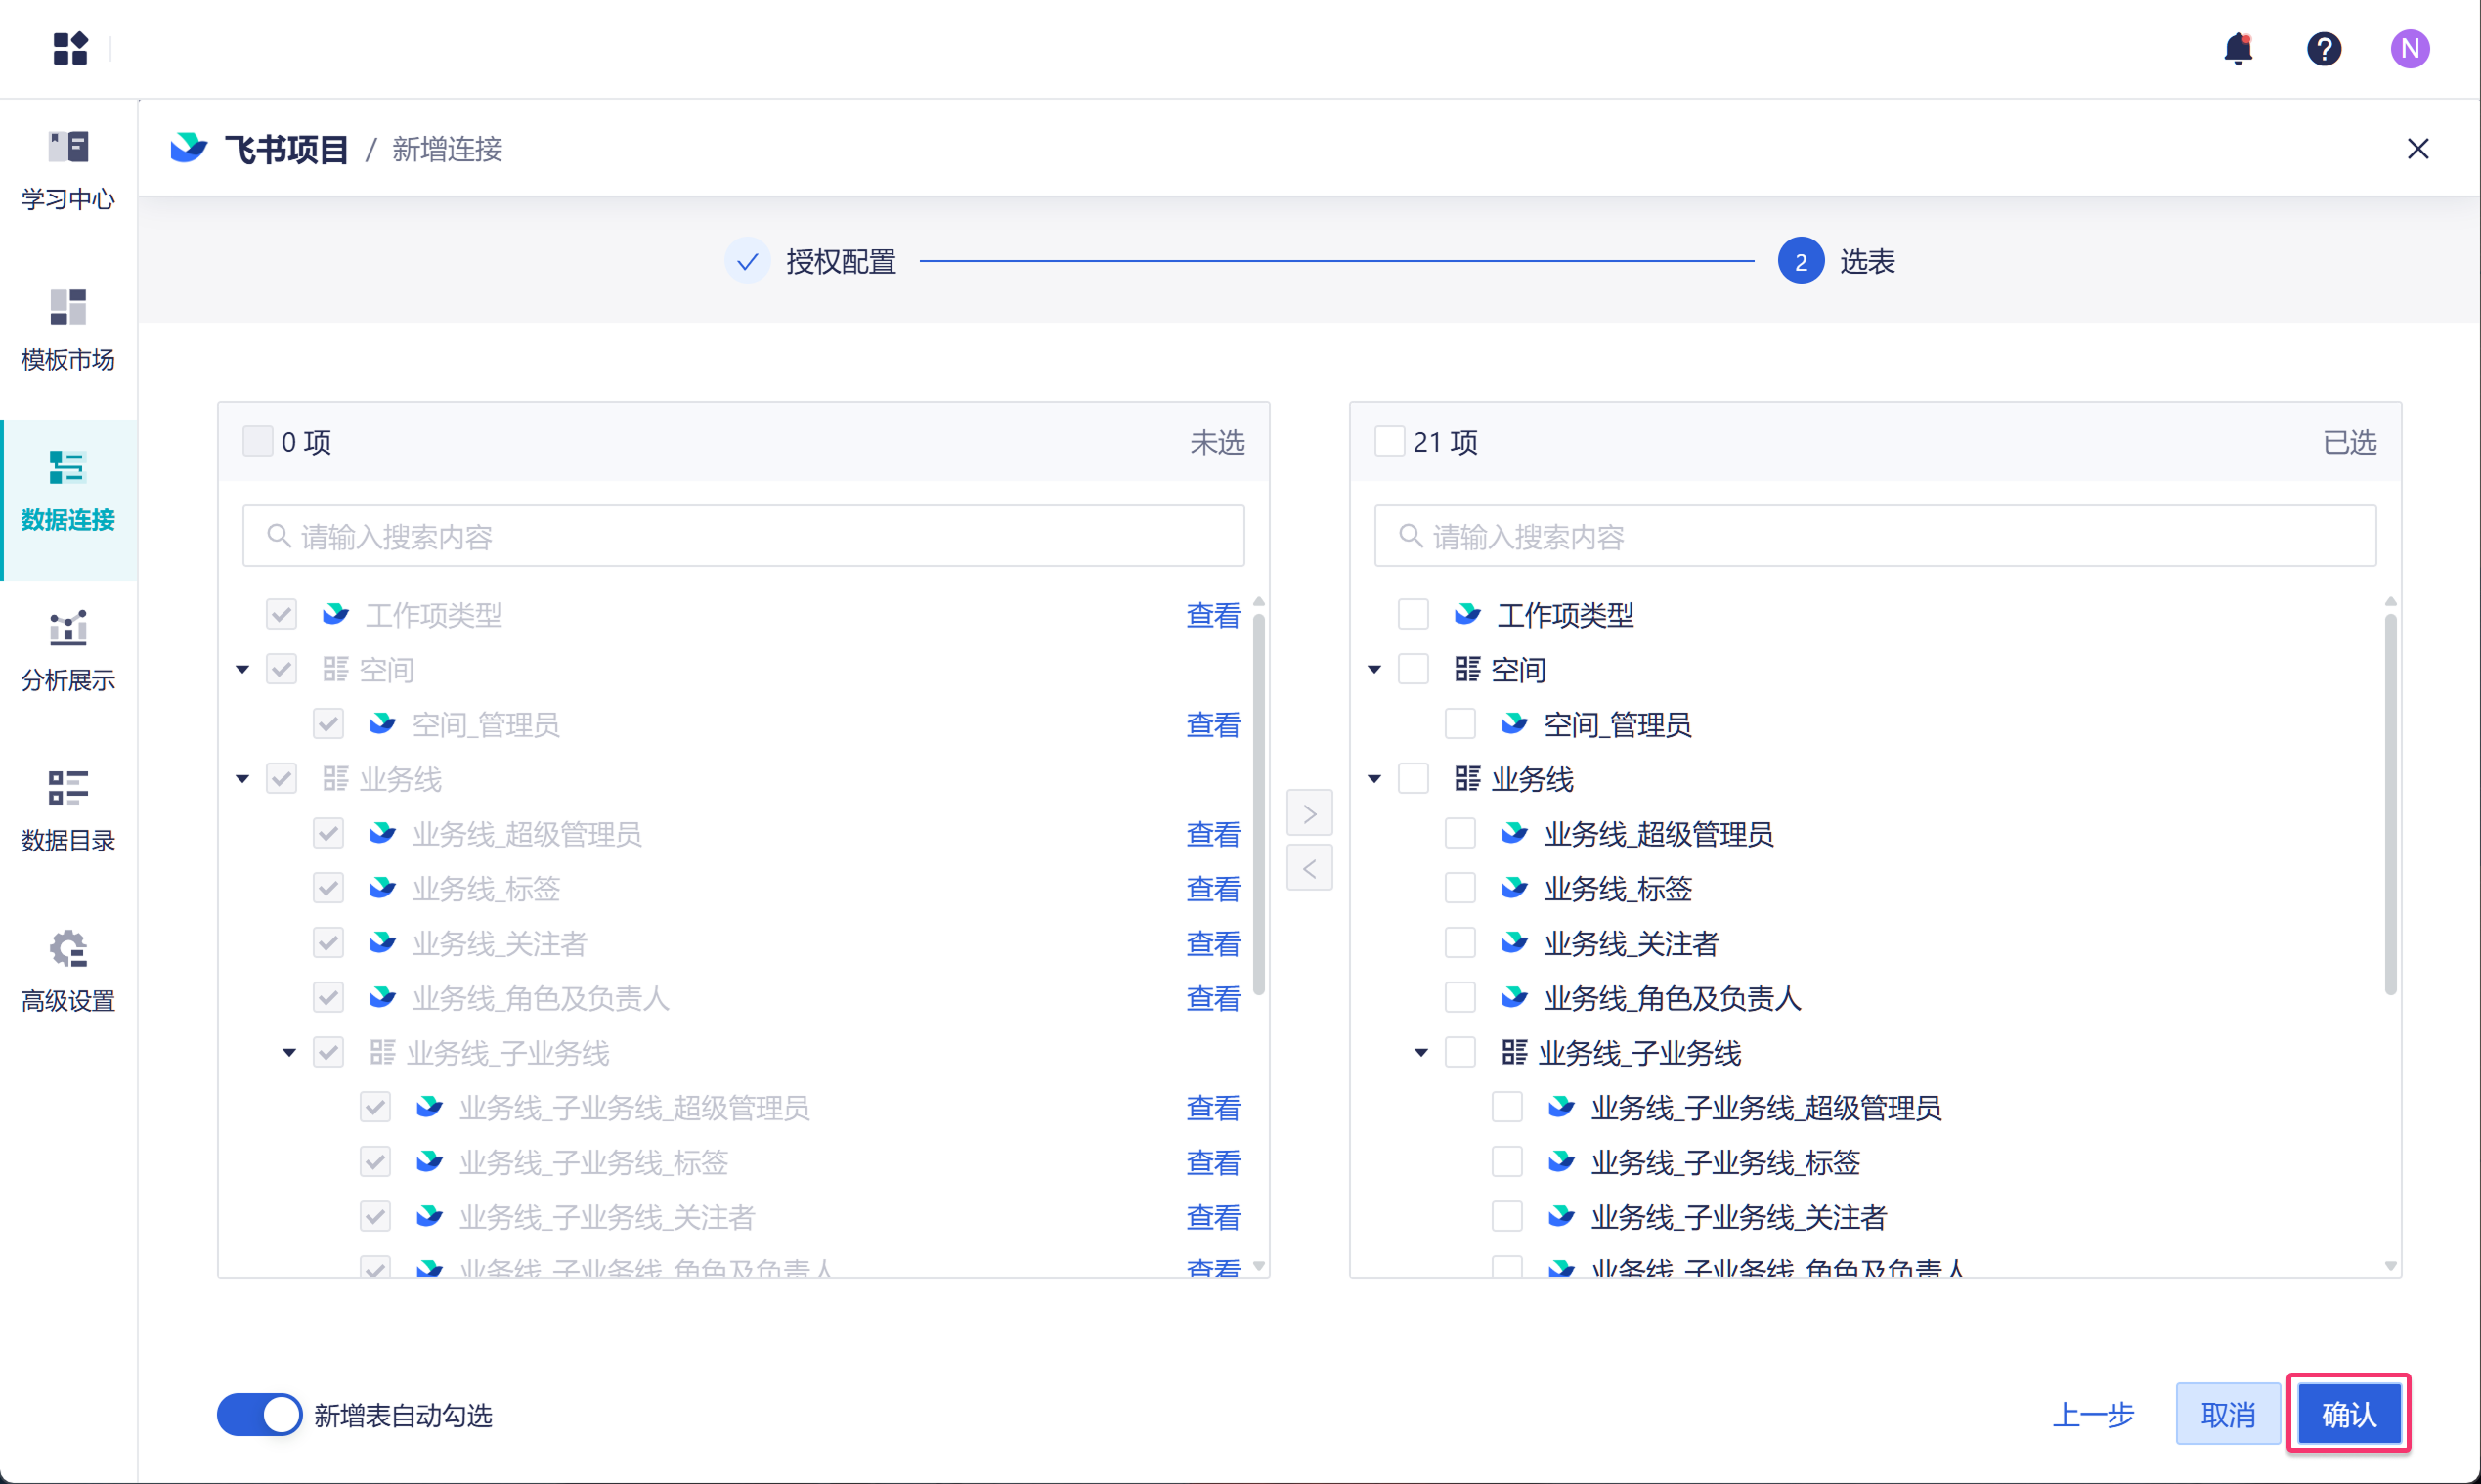Check 业务线_标签 in the selected list
Image resolution: width=2481 pixels, height=1484 pixels.
point(1460,888)
